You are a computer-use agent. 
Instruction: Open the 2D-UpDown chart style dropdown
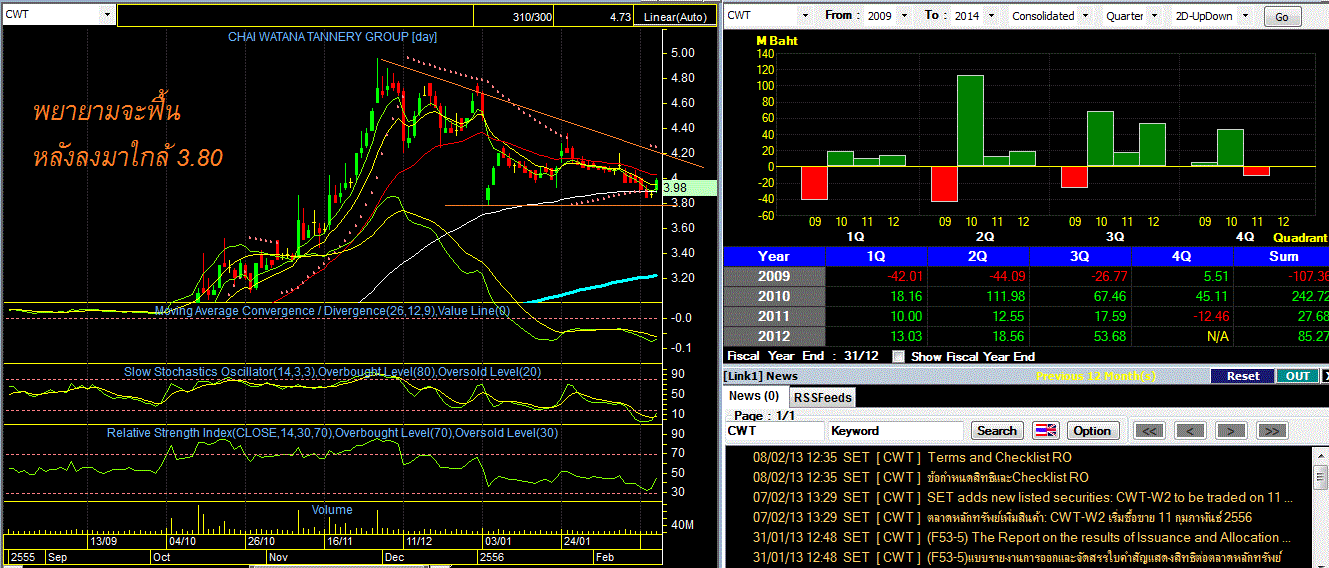point(1247,16)
